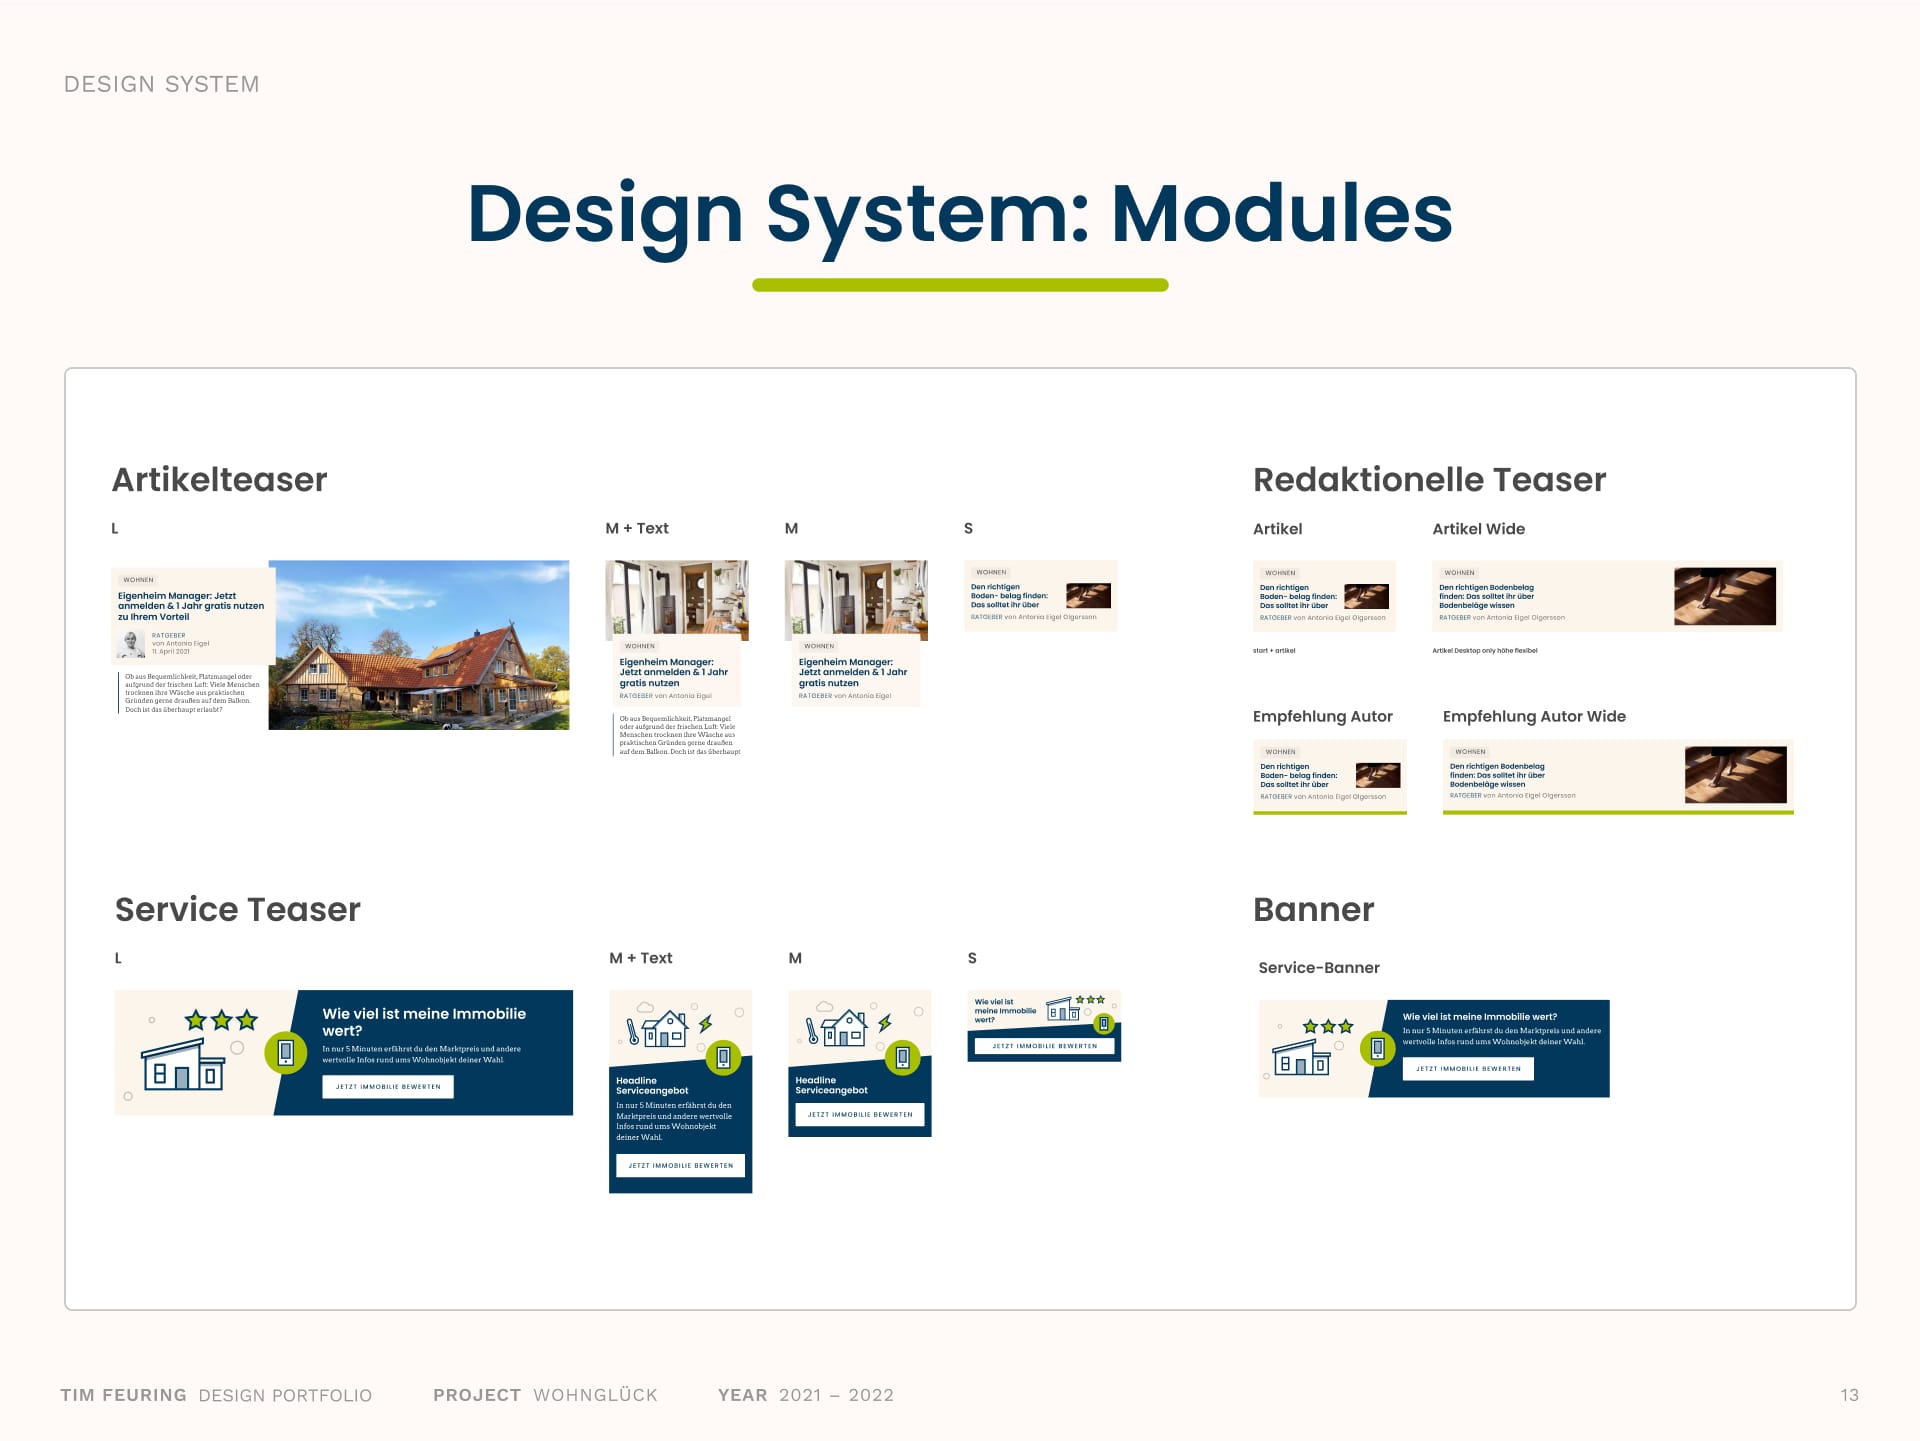
Task: Open the farmhouse photo in Artikelteaser L
Action: click(x=419, y=645)
